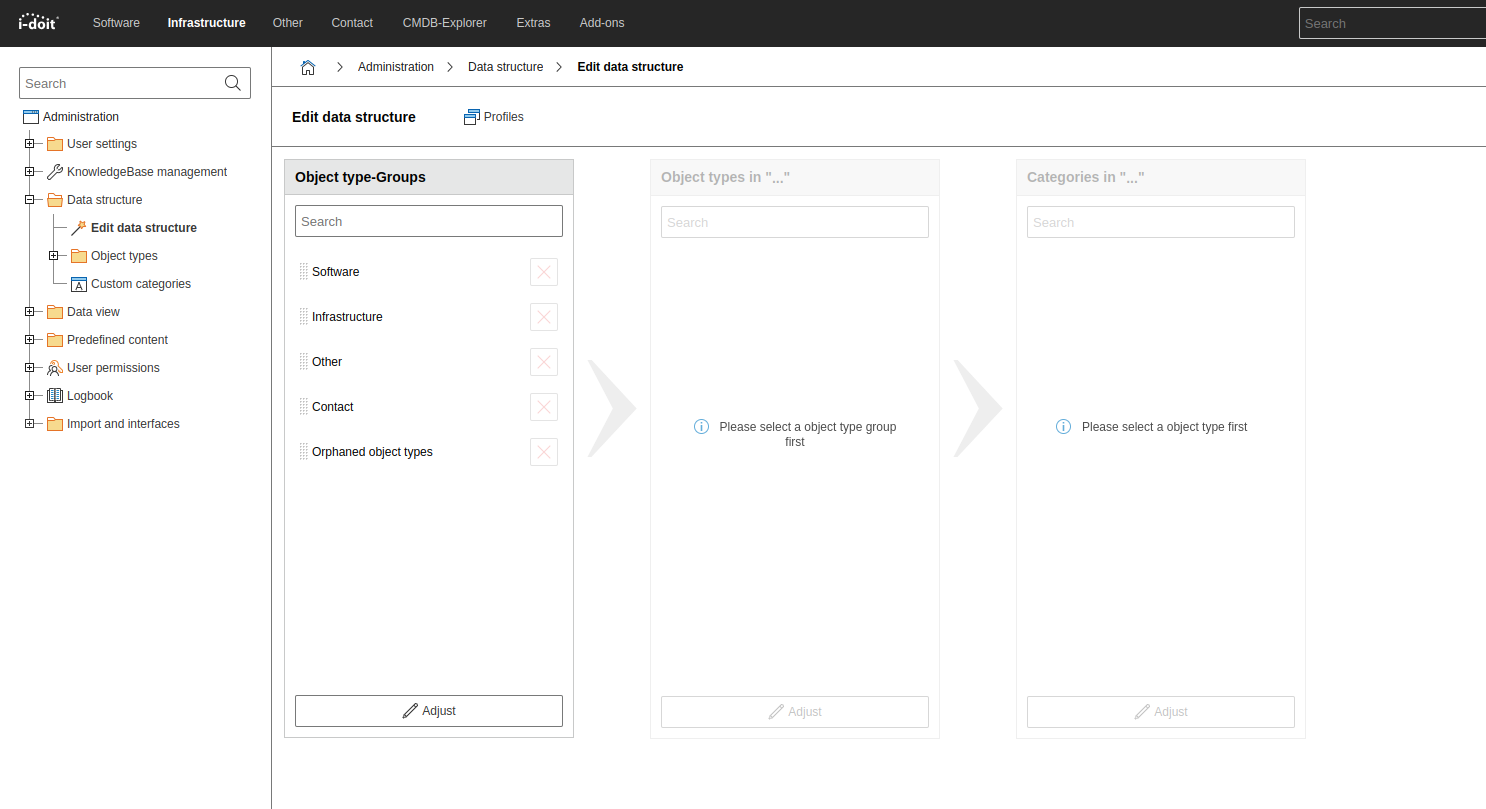
Task: Grab the drag handle for Infrastructure group
Action: pos(304,317)
